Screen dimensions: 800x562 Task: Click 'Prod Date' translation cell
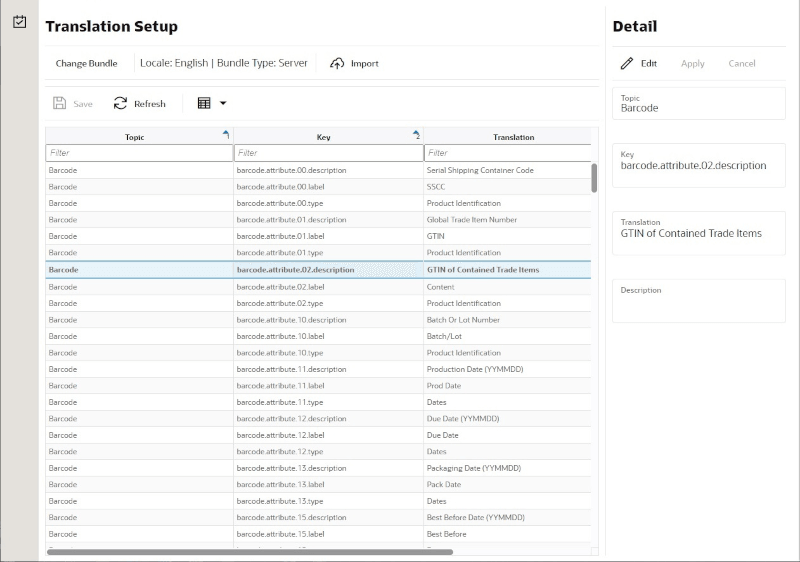(507, 386)
